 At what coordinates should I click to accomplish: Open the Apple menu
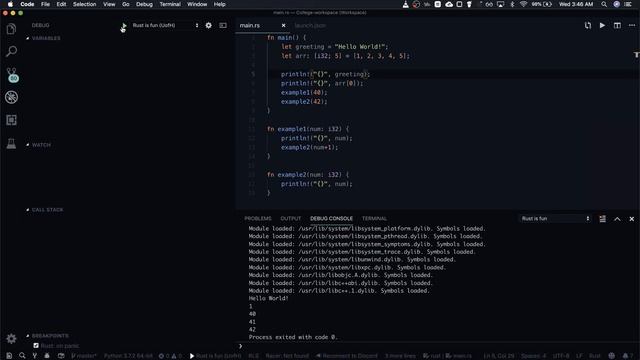point(10,4)
